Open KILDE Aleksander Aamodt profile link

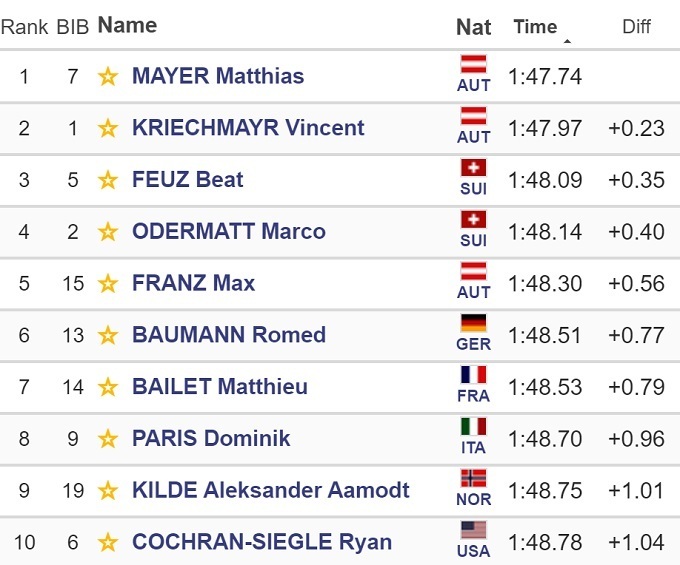pyautogui.click(x=270, y=491)
